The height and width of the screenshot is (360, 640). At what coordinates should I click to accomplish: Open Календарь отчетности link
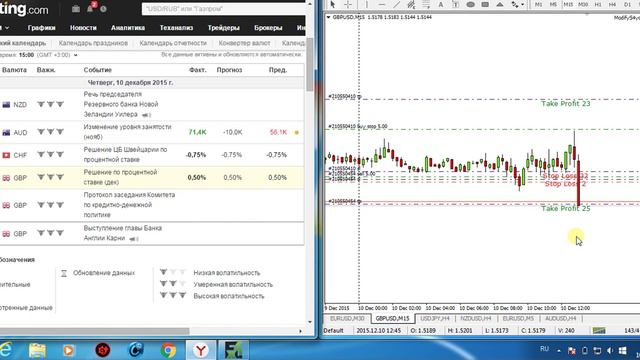[173, 43]
